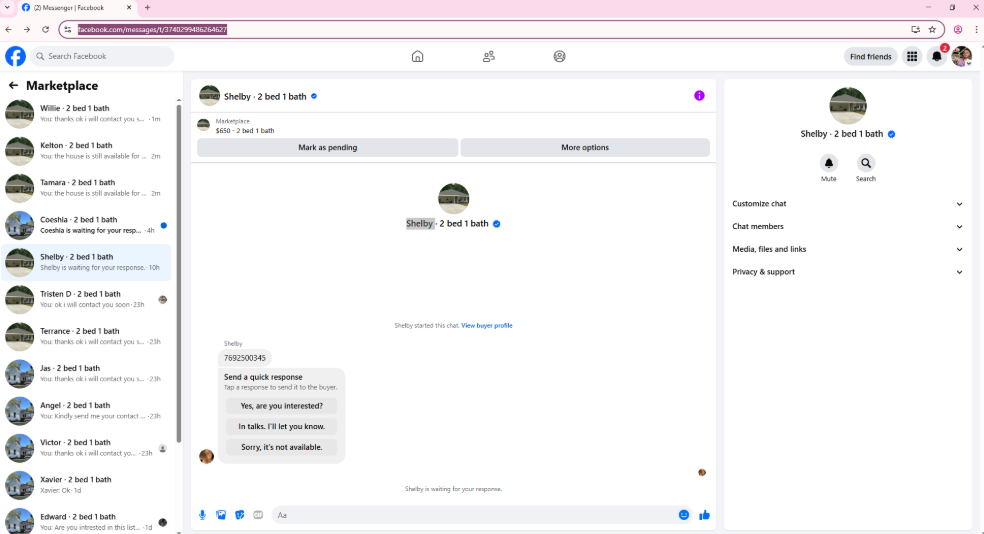Open the account profile picture menu
The image size is (984, 534).
(x=961, y=56)
